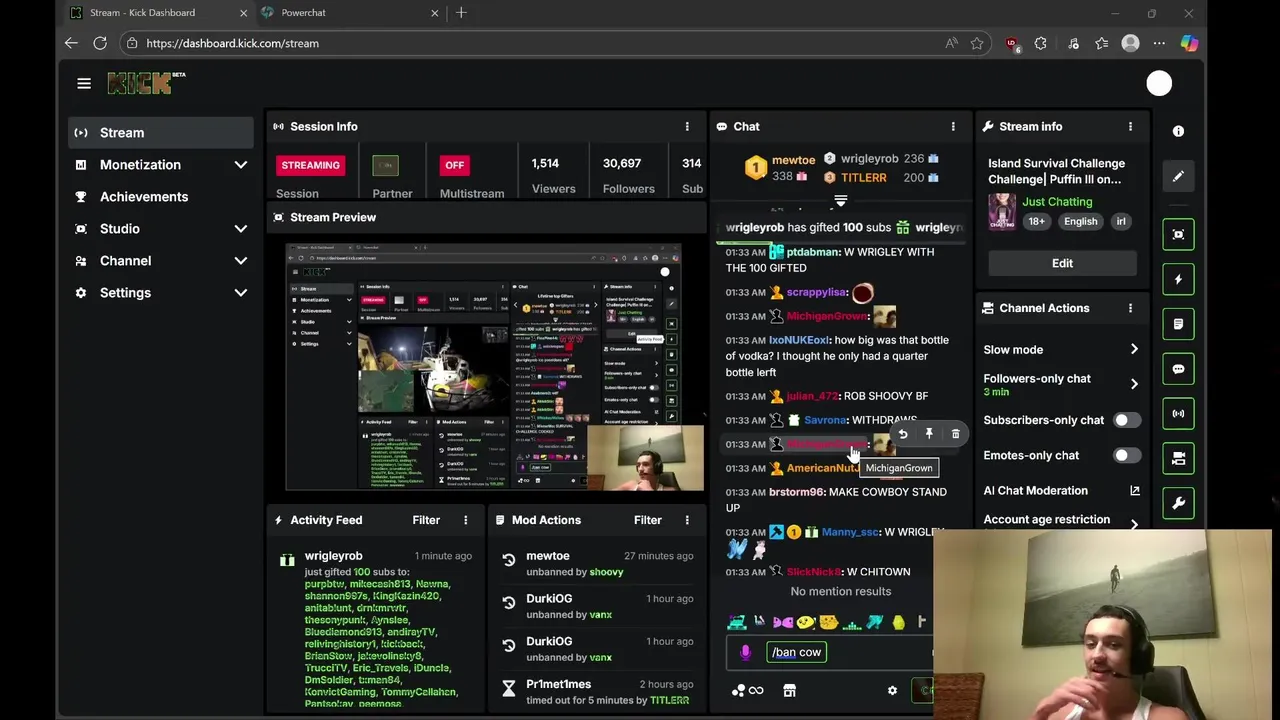This screenshot has height=720, width=1280.
Task: Click the chat bubble icon in the right rail
Action: click(x=1178, y=369)
